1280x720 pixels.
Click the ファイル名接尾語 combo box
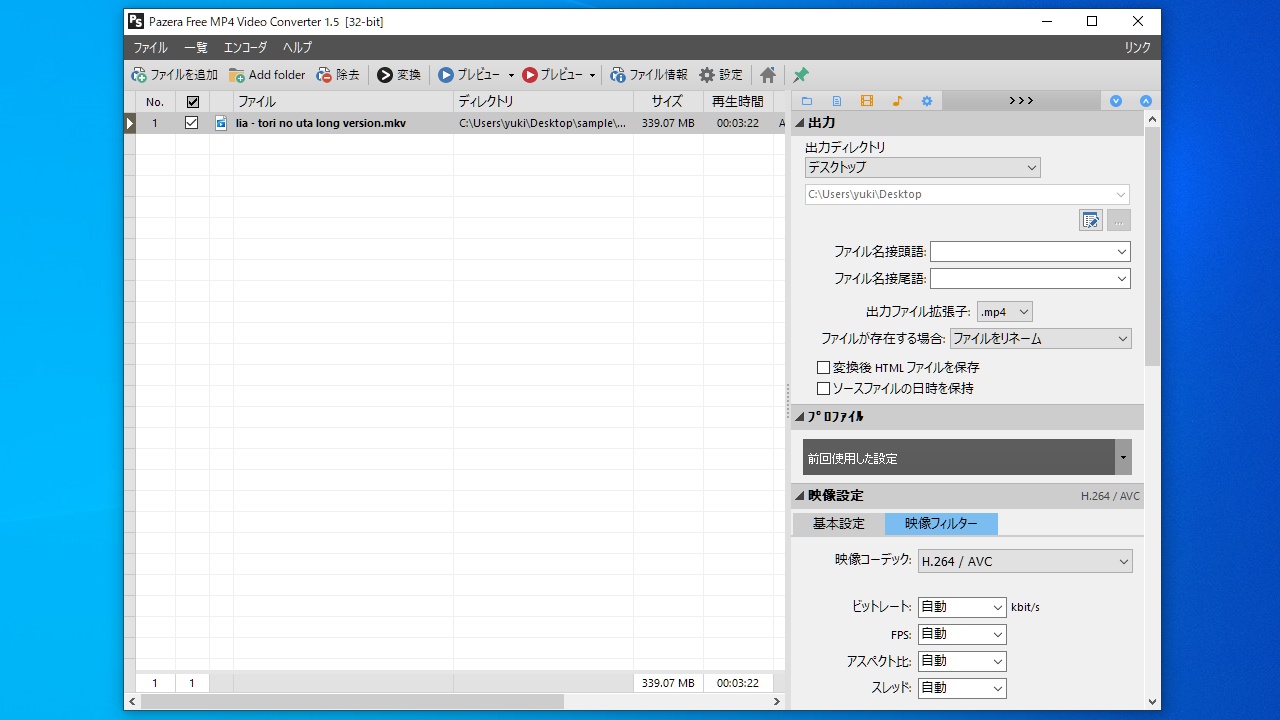tap(1030, 279)
